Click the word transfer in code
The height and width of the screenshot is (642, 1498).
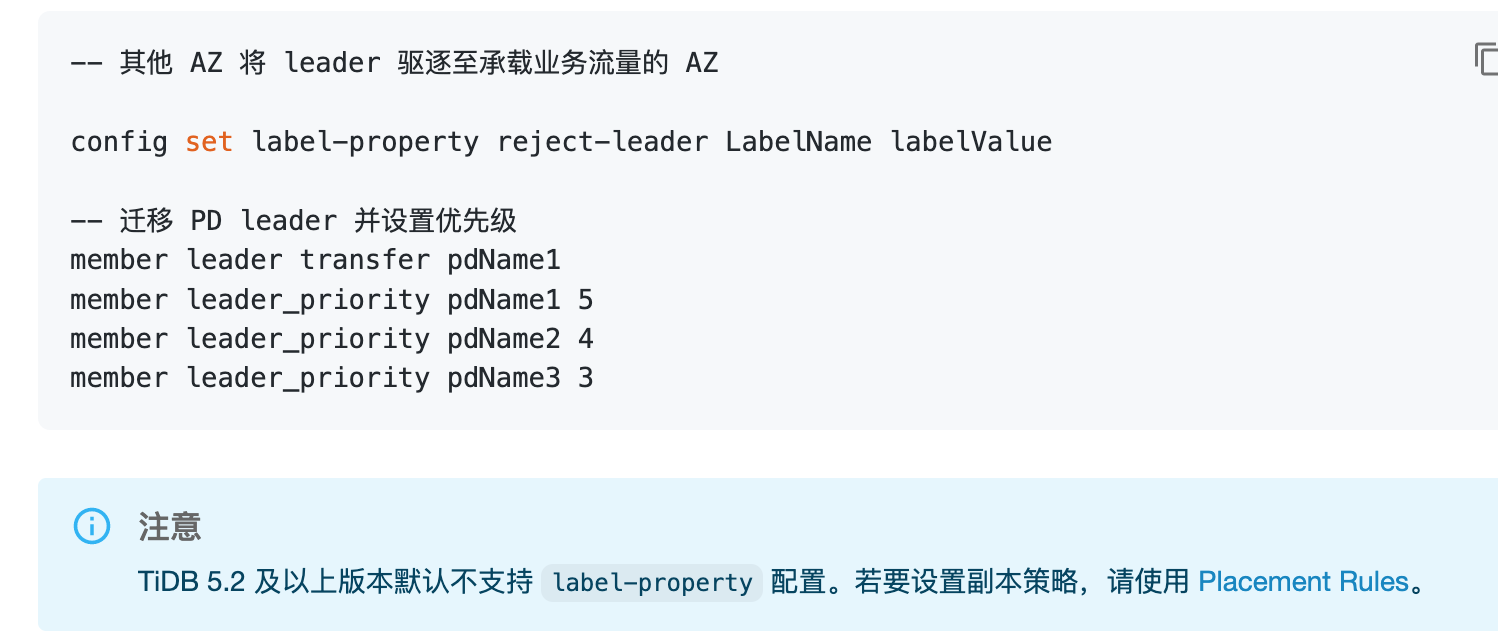364,260
